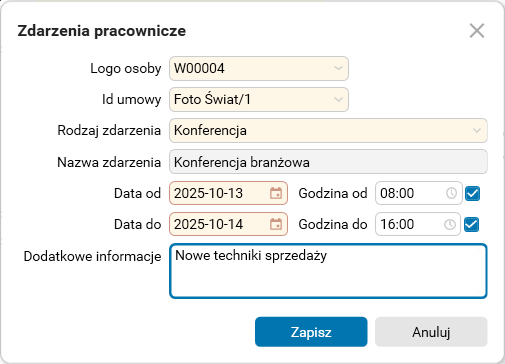The width and height of the screenshot is (505, 364).
Task: Click the Nazwa zdarzenia field
Action: click(x=328, y=162)
